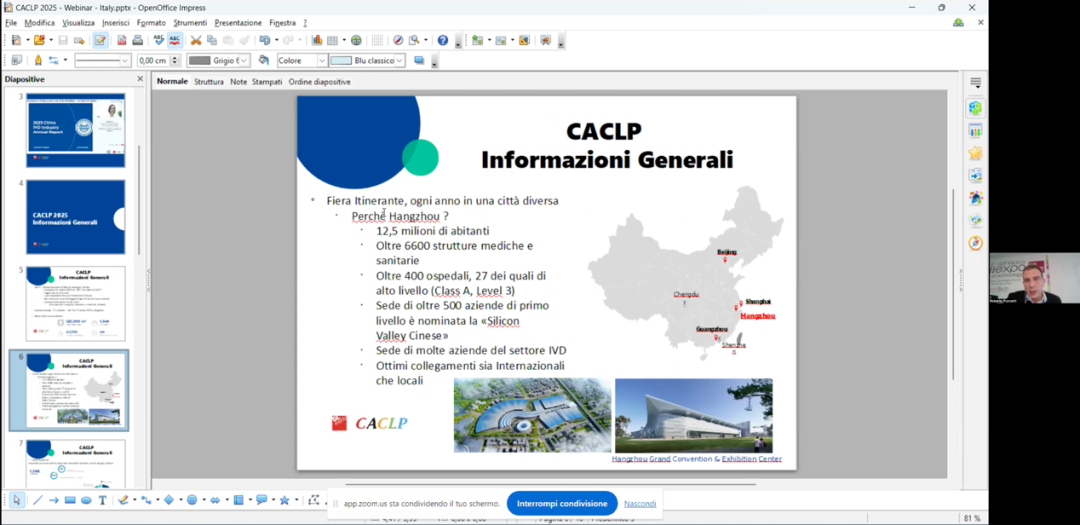Select slide 3 thumbnail in Diapositive
Screen dimensions: 1080x525
pos(76,130)
